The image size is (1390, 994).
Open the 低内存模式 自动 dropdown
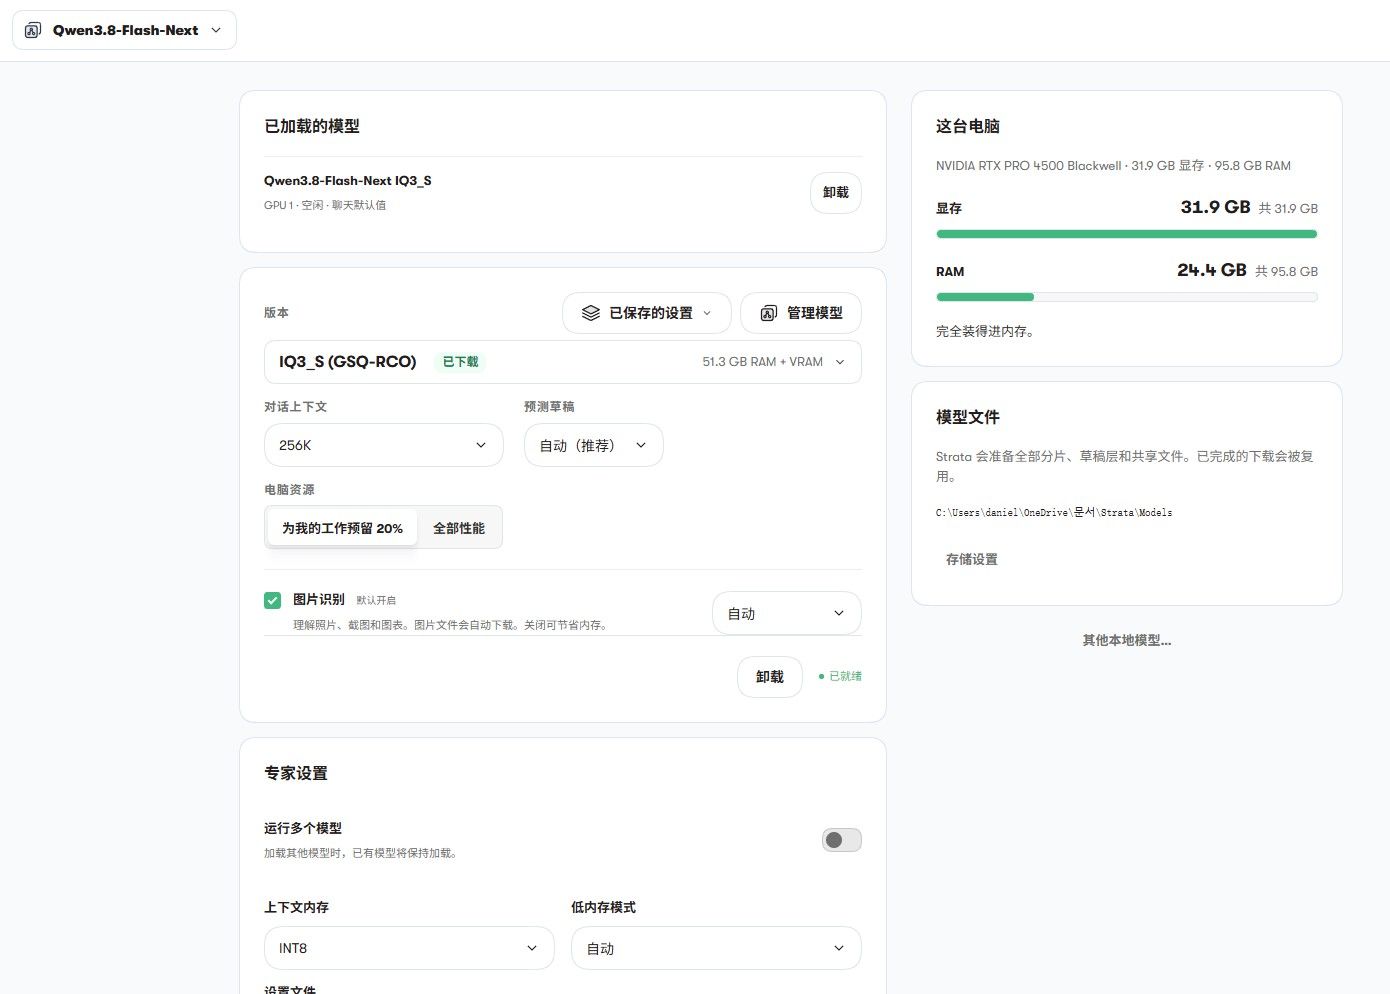tap(715, 948)
